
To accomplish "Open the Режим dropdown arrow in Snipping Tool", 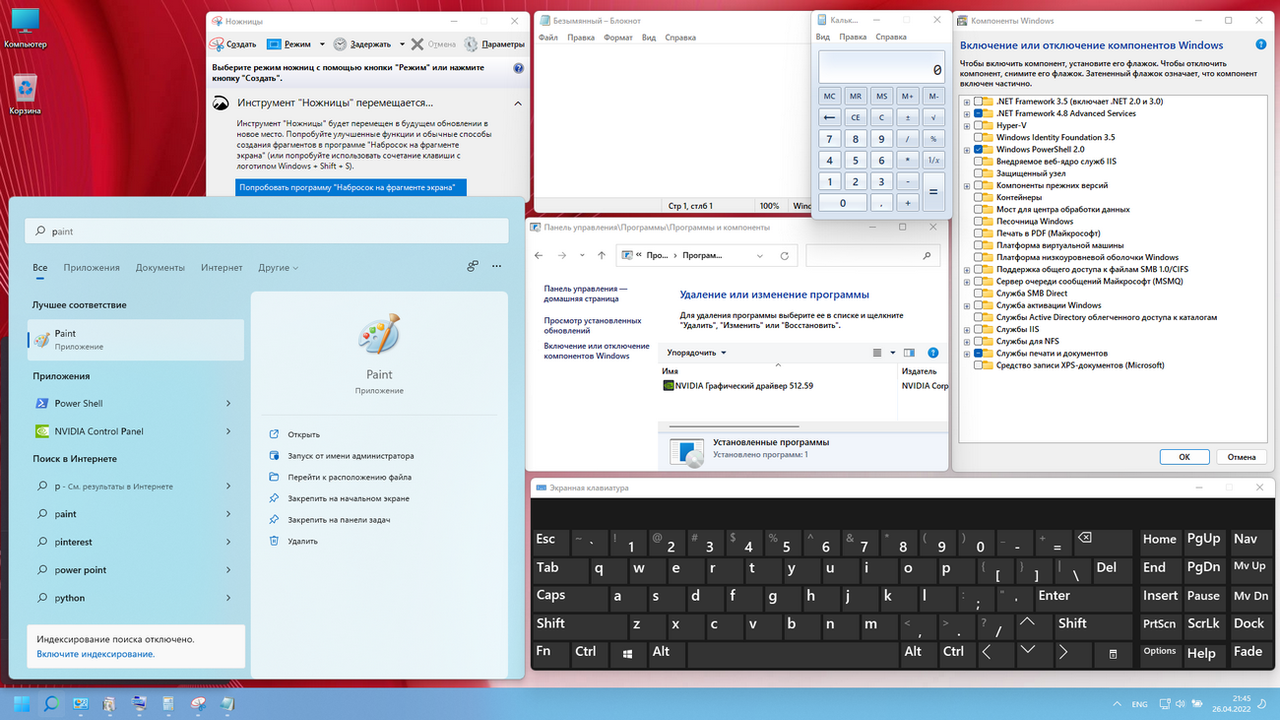I will pos(322,45).
